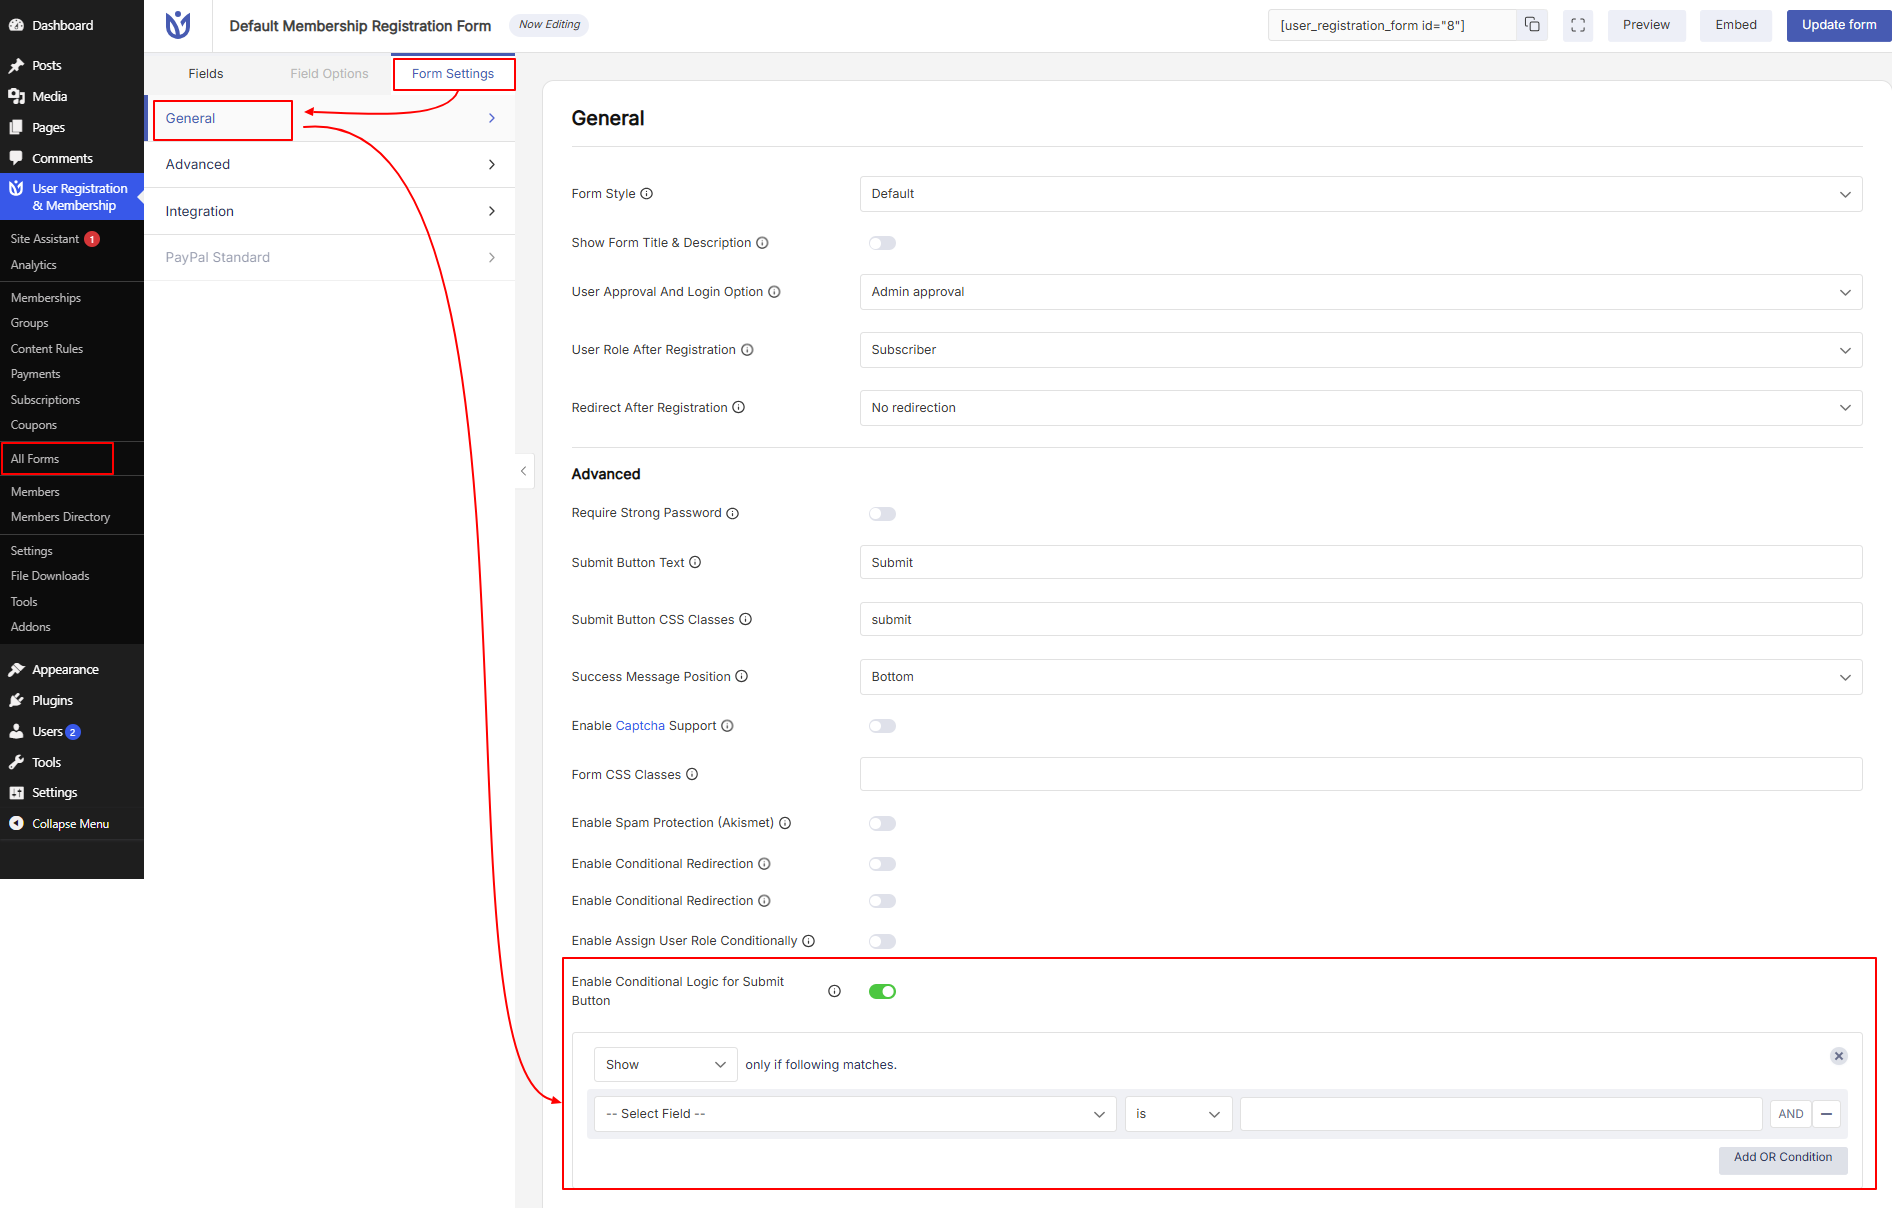Screen dimensions: 1892x1208
Task: Click the Preview button
Action: coord(1646,25)
